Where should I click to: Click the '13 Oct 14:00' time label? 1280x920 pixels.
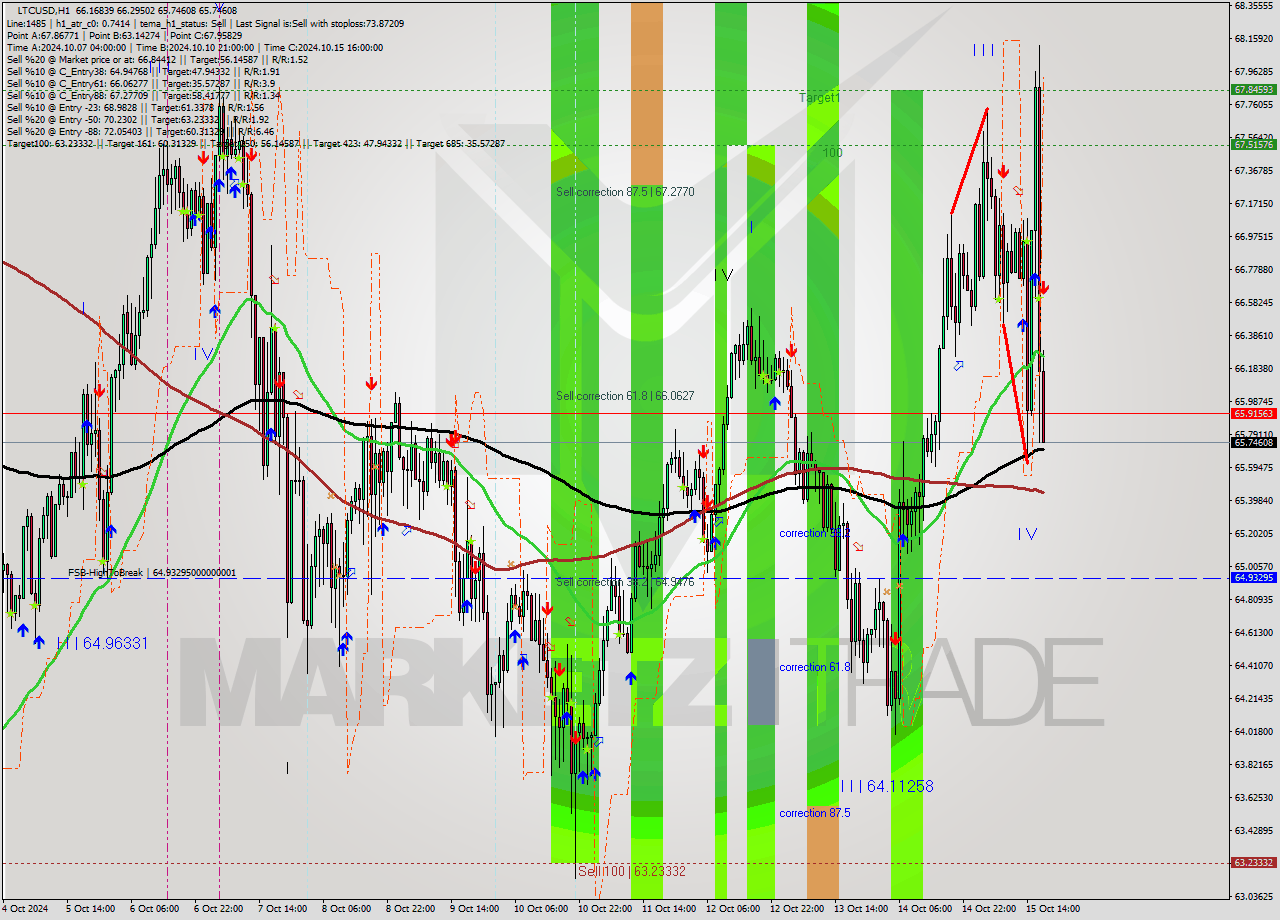(860, 909)
